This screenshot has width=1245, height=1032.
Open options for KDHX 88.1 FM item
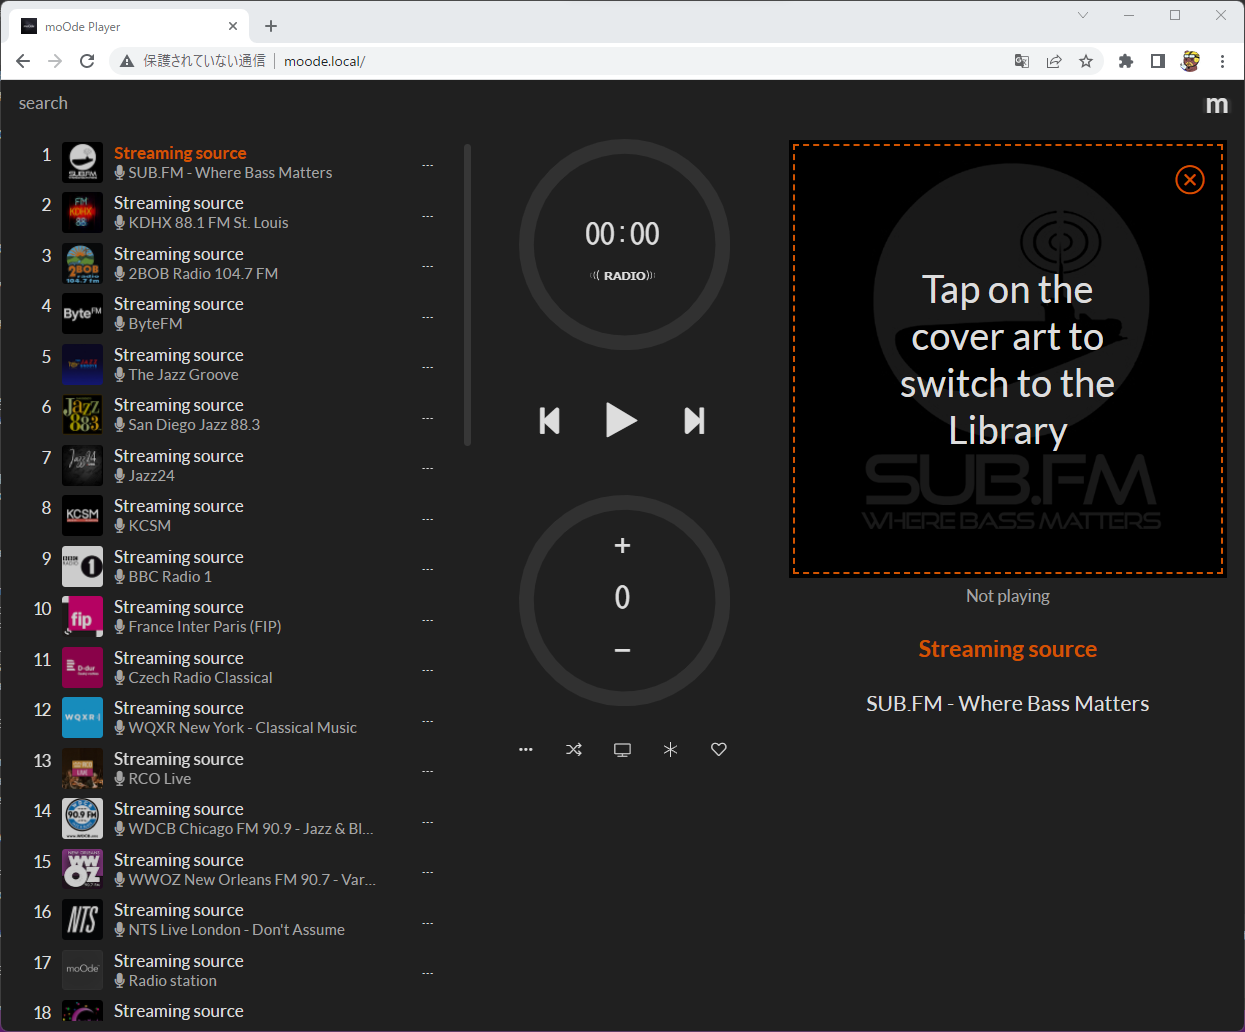coord(427,216)
